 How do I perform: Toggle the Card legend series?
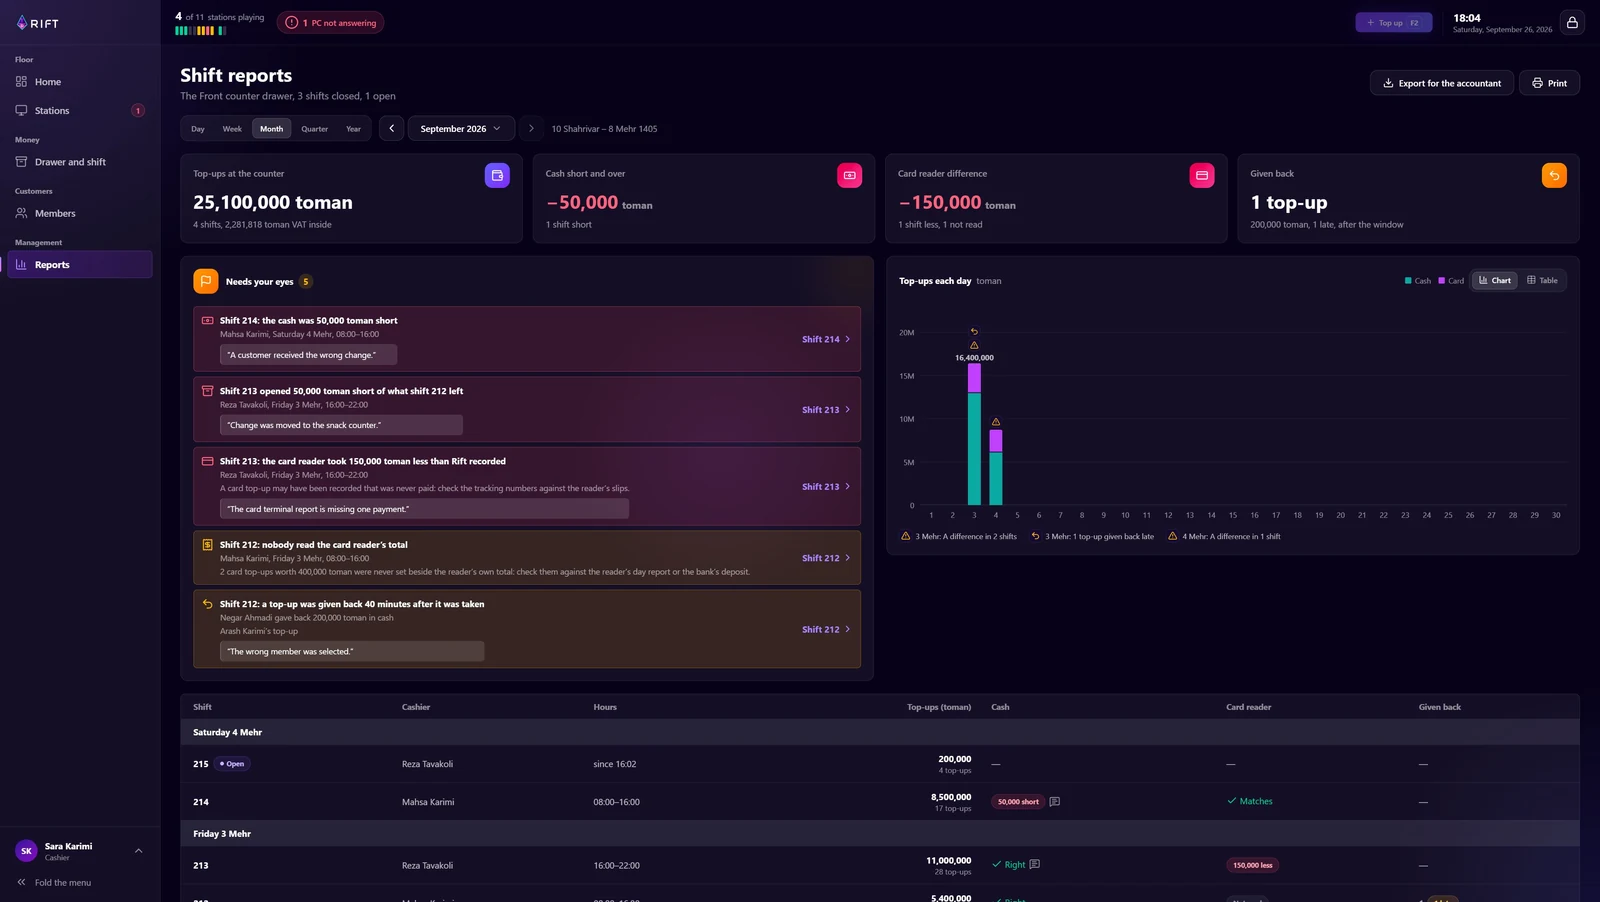pos(1451,281)
